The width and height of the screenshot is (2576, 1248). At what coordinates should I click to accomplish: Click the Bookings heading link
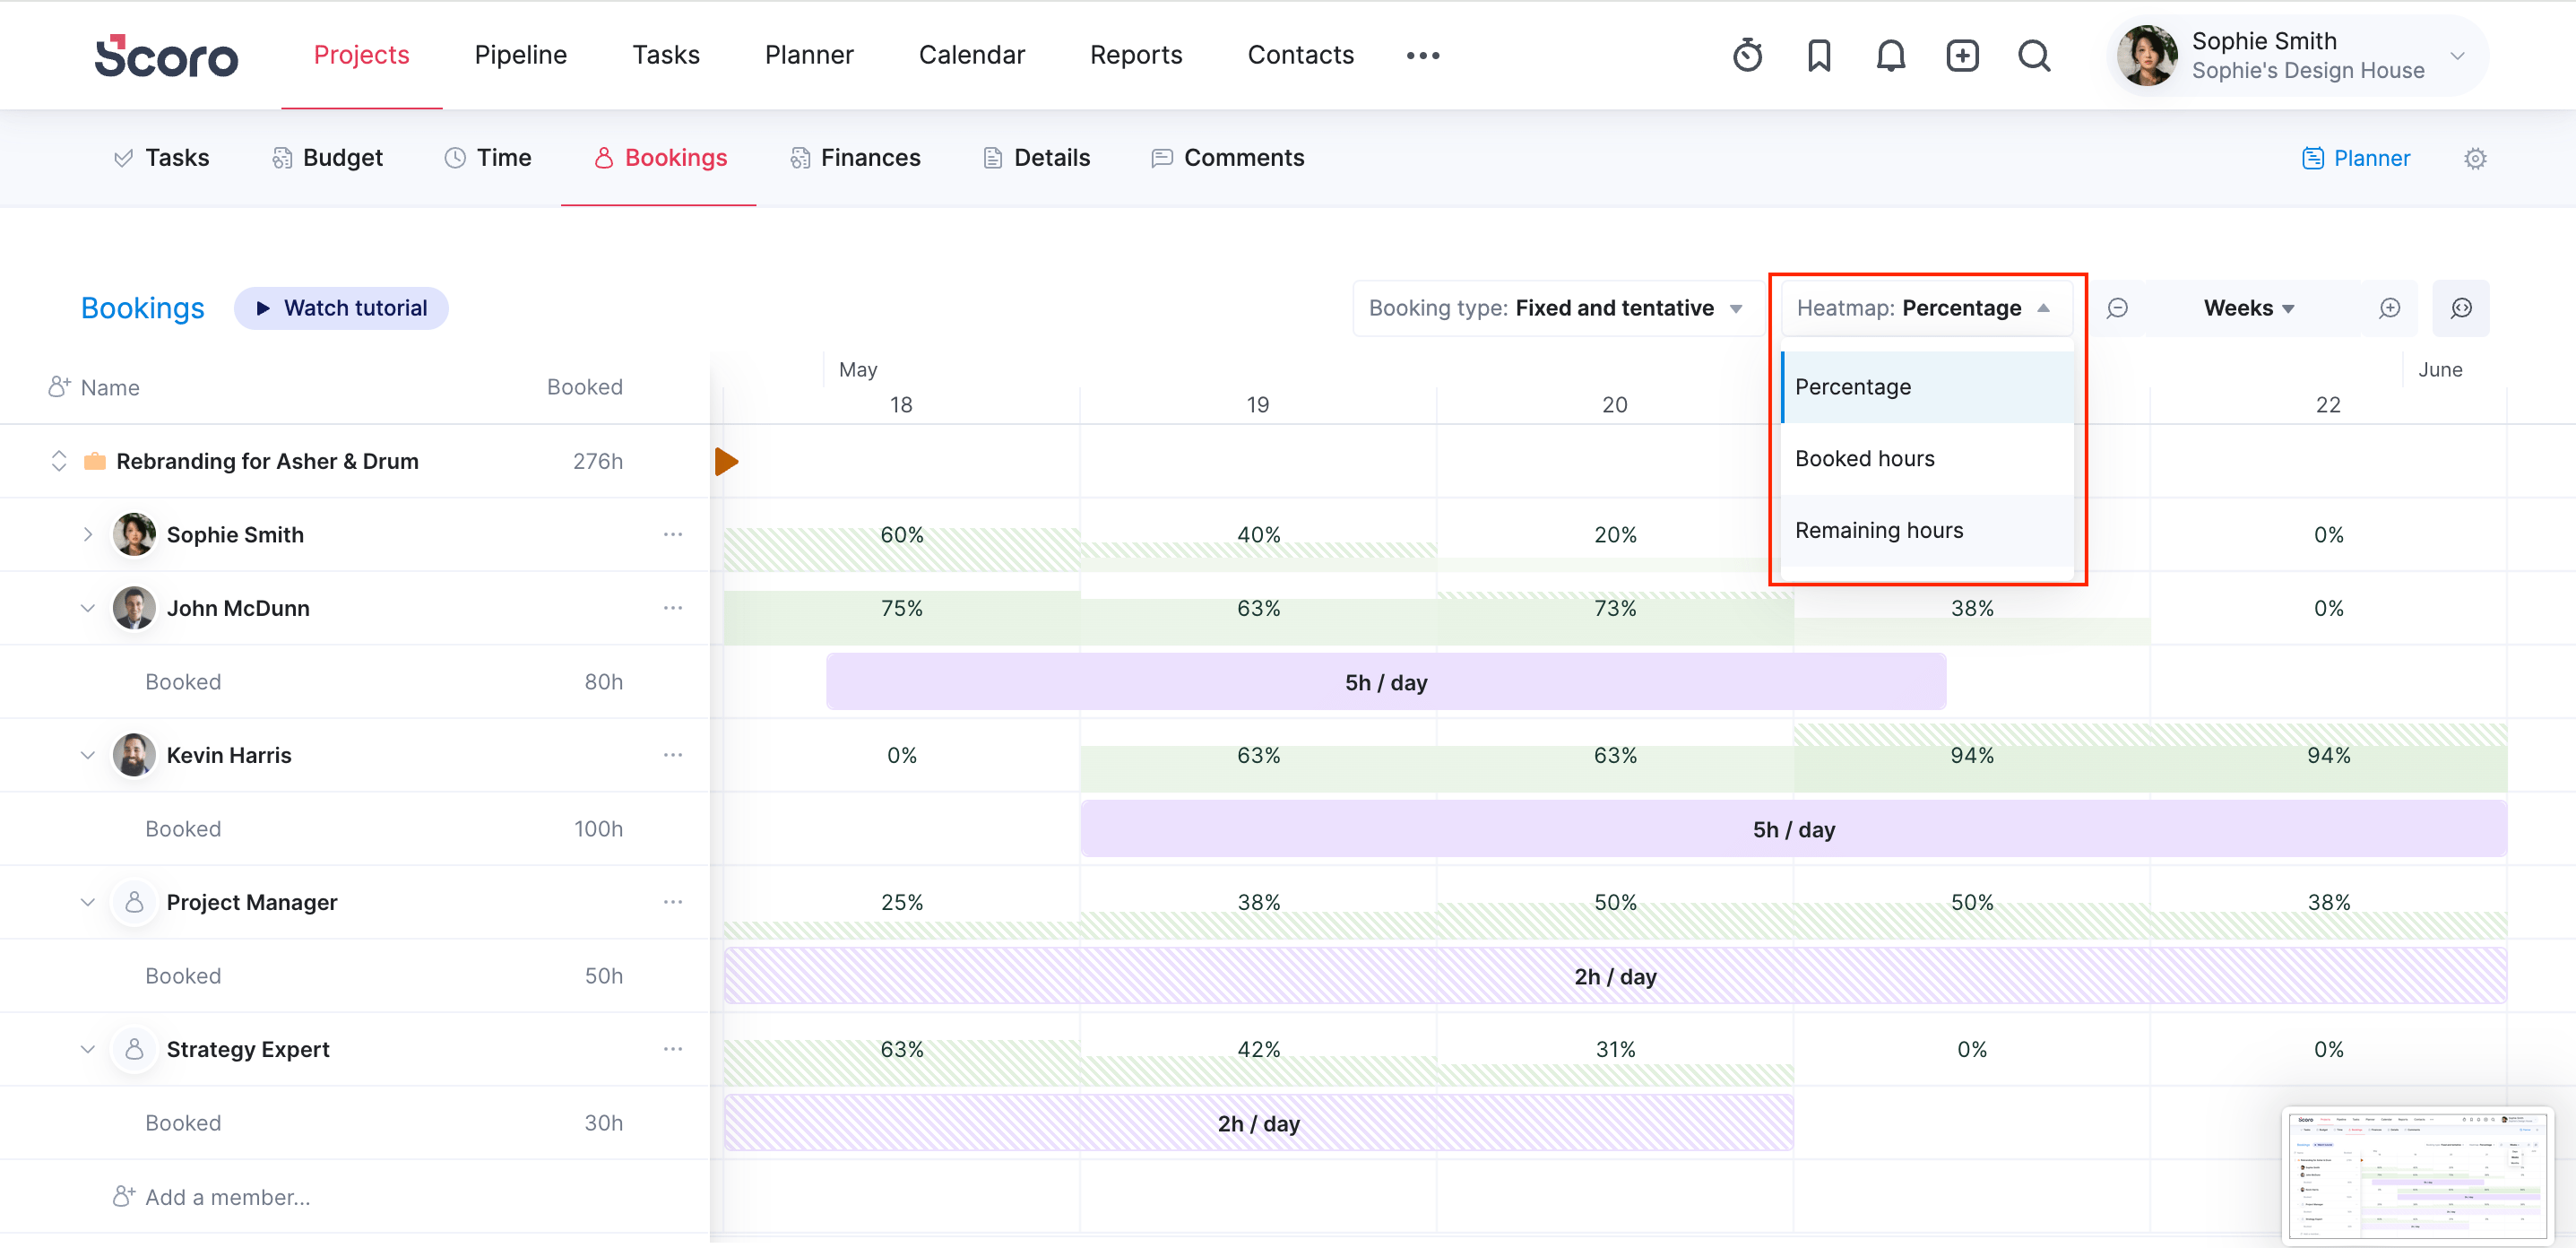click(142, 308)
